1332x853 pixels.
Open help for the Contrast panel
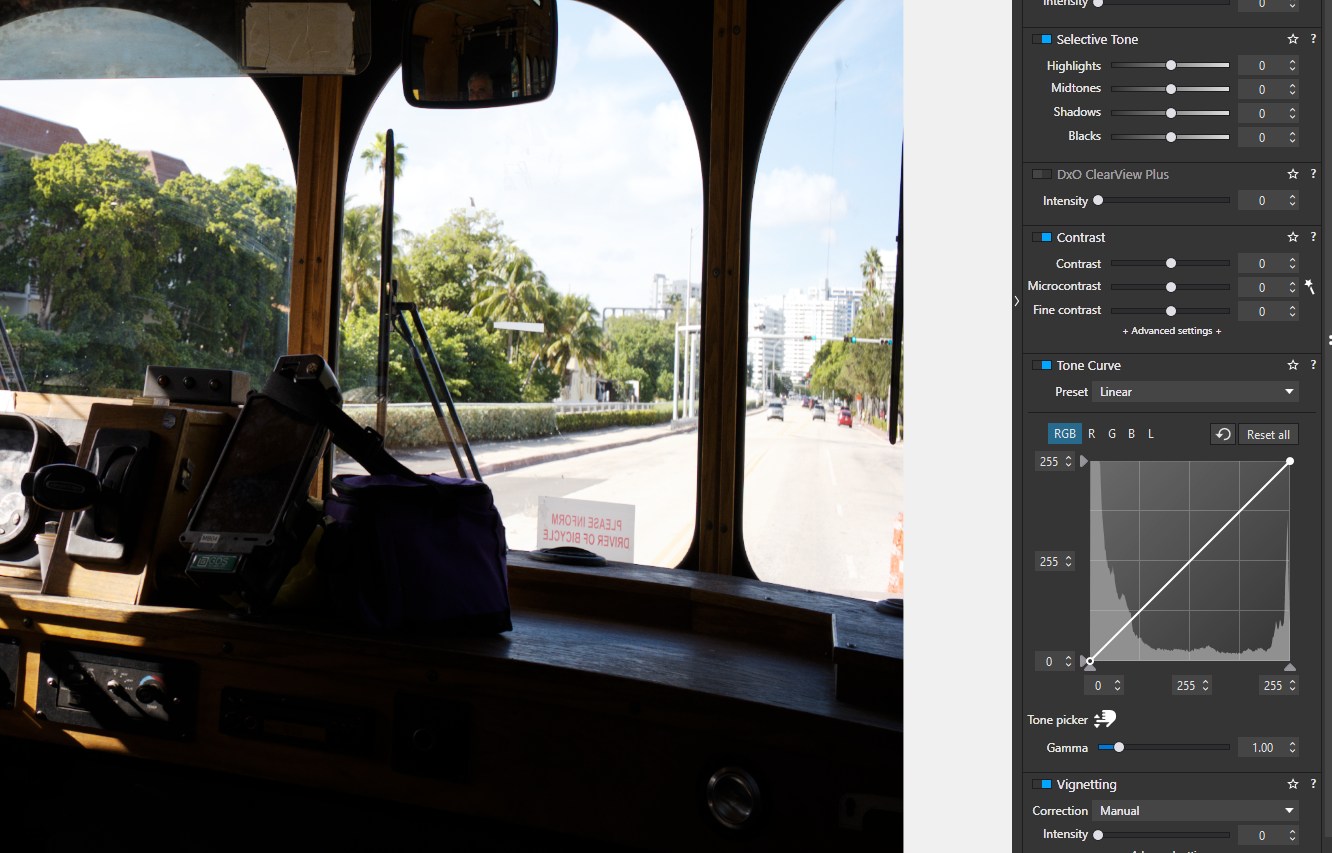point(1313,237)
